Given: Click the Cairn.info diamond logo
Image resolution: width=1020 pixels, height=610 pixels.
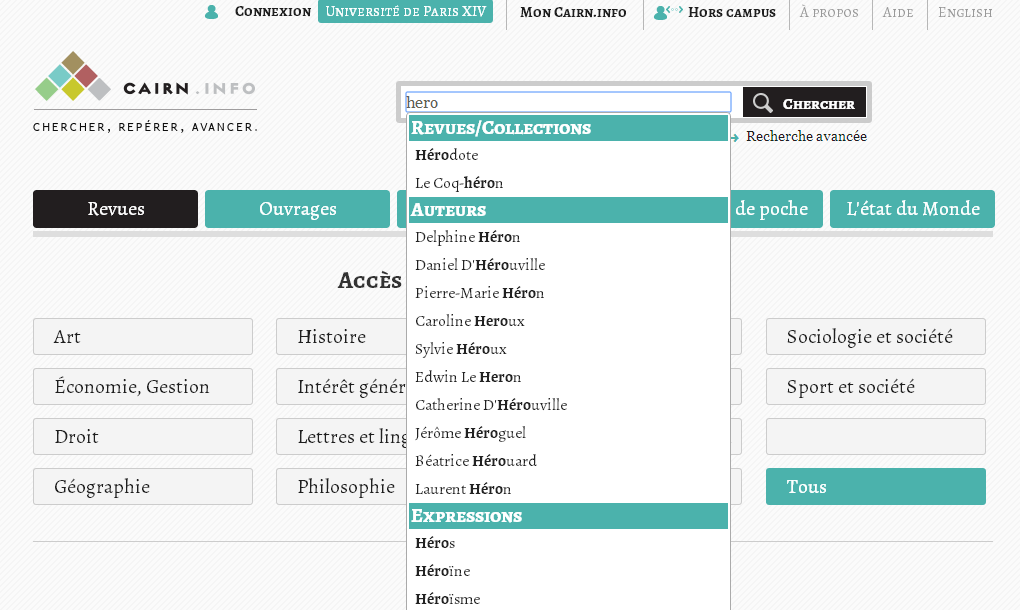Looking at the screenshot, I should coord(72,76).
